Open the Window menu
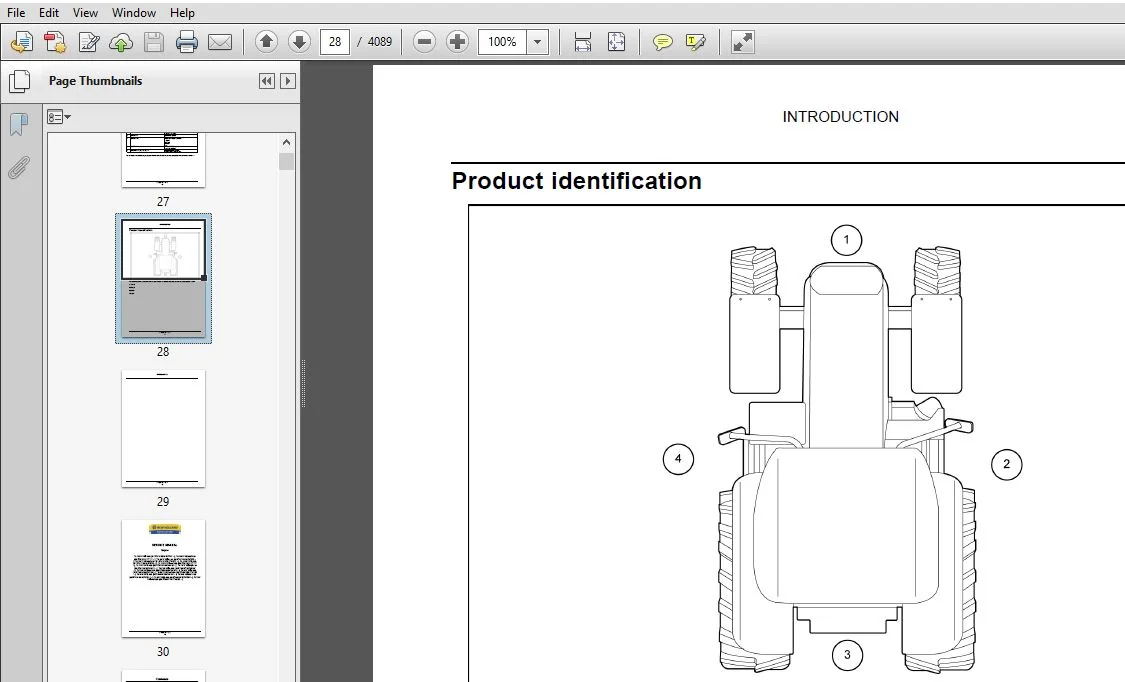1125x682 pixels. pos(133,12)
